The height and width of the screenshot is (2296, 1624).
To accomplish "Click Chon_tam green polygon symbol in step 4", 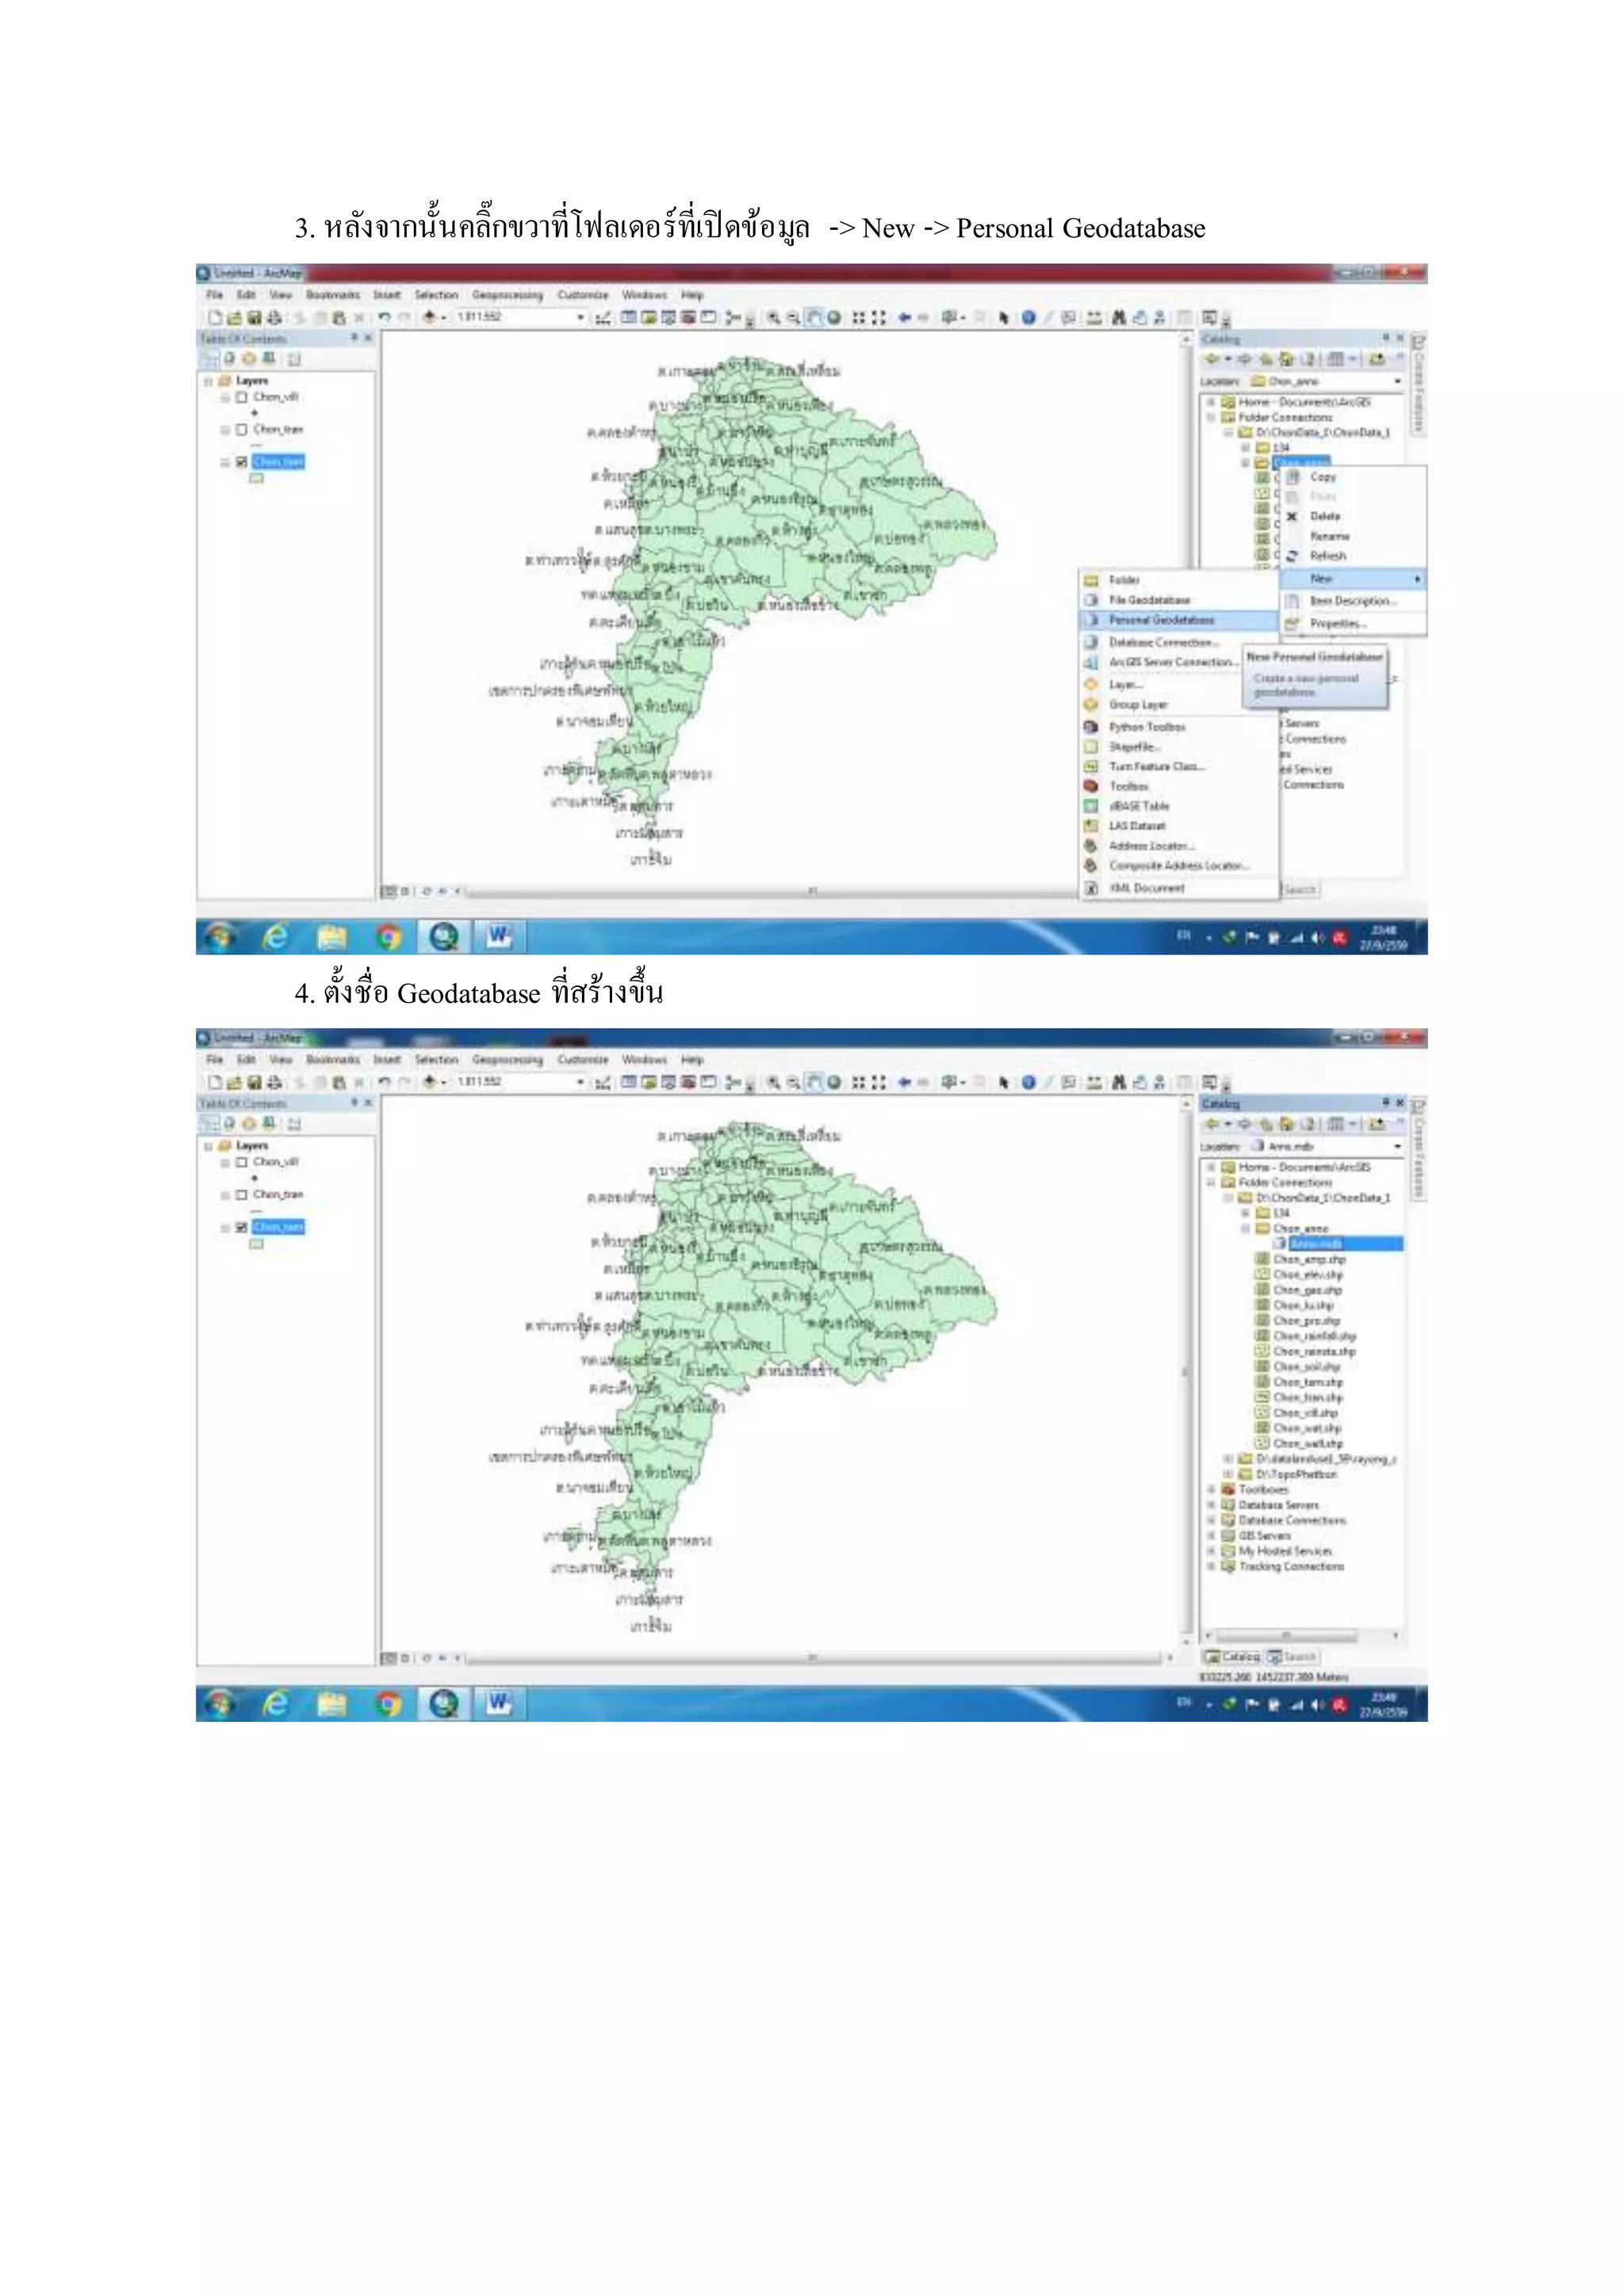I will tap(256, 1244).
